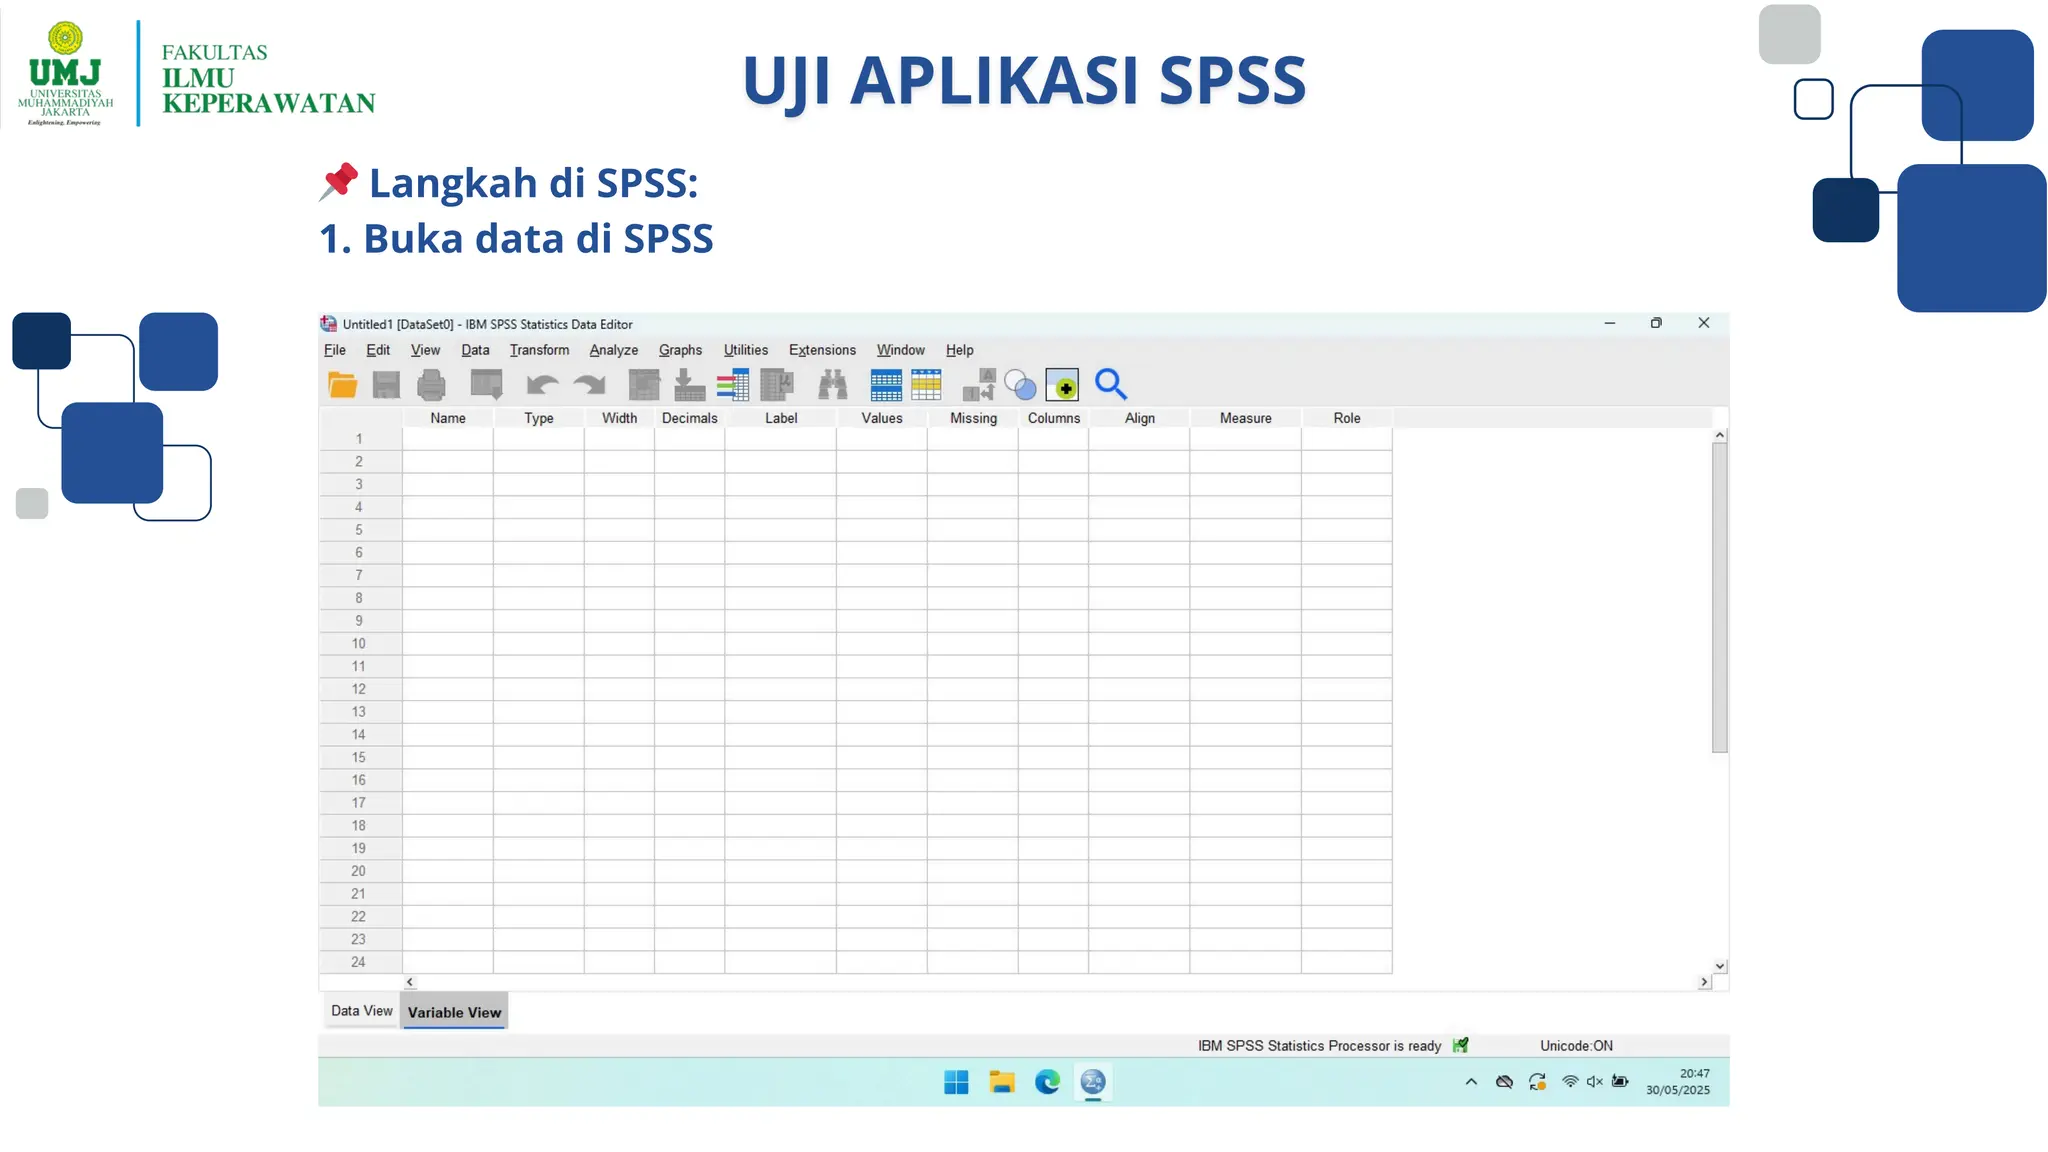Click the Open data document folder icon

(342, 385)
